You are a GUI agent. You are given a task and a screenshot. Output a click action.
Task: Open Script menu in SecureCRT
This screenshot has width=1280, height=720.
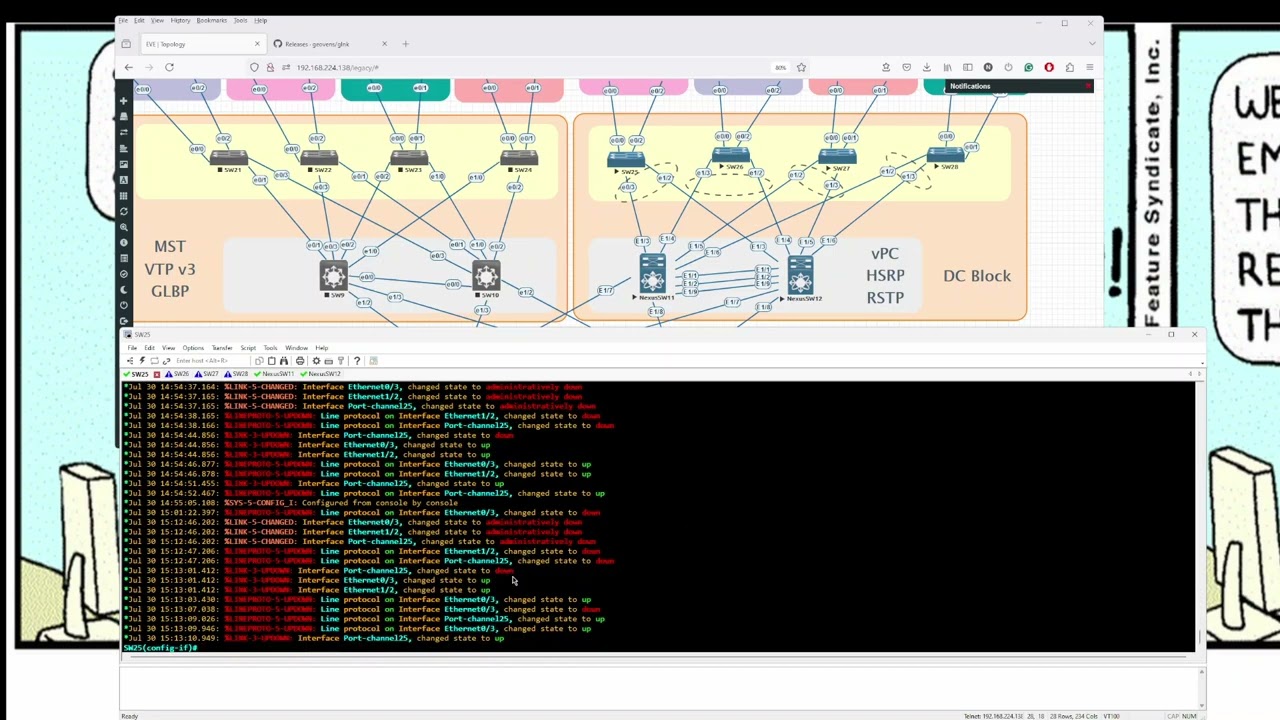tap(248, 348)
